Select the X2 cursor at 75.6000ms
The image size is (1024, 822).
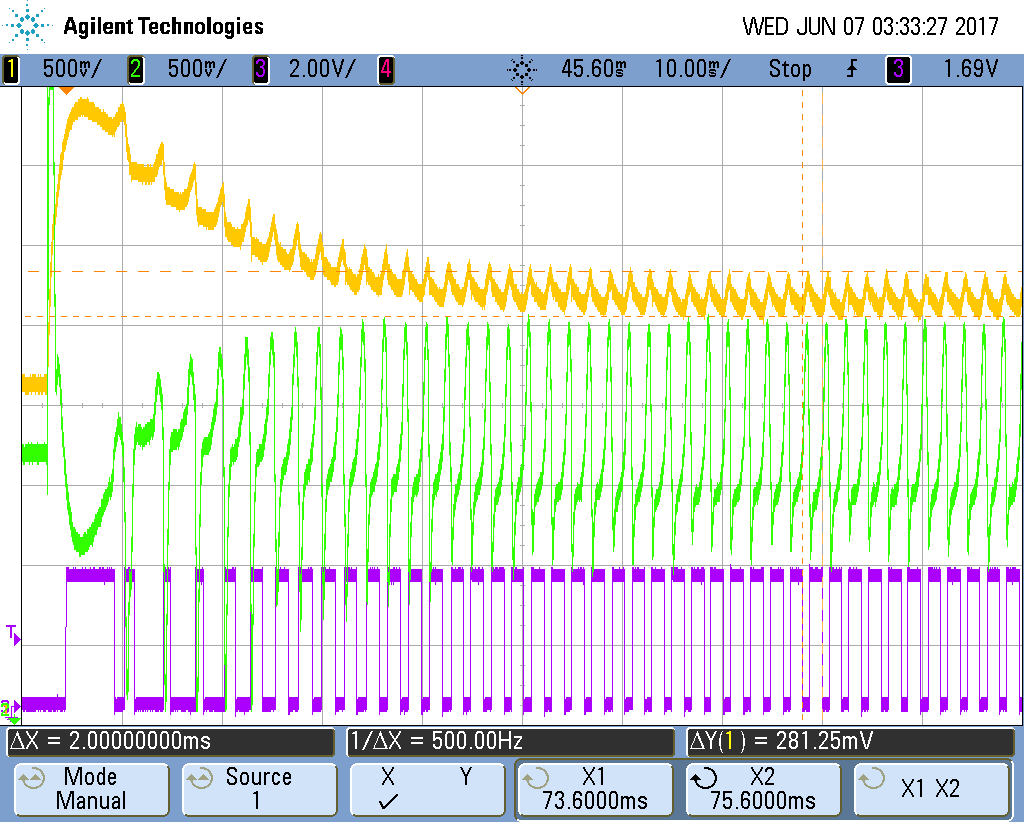[x=763, y=789]
